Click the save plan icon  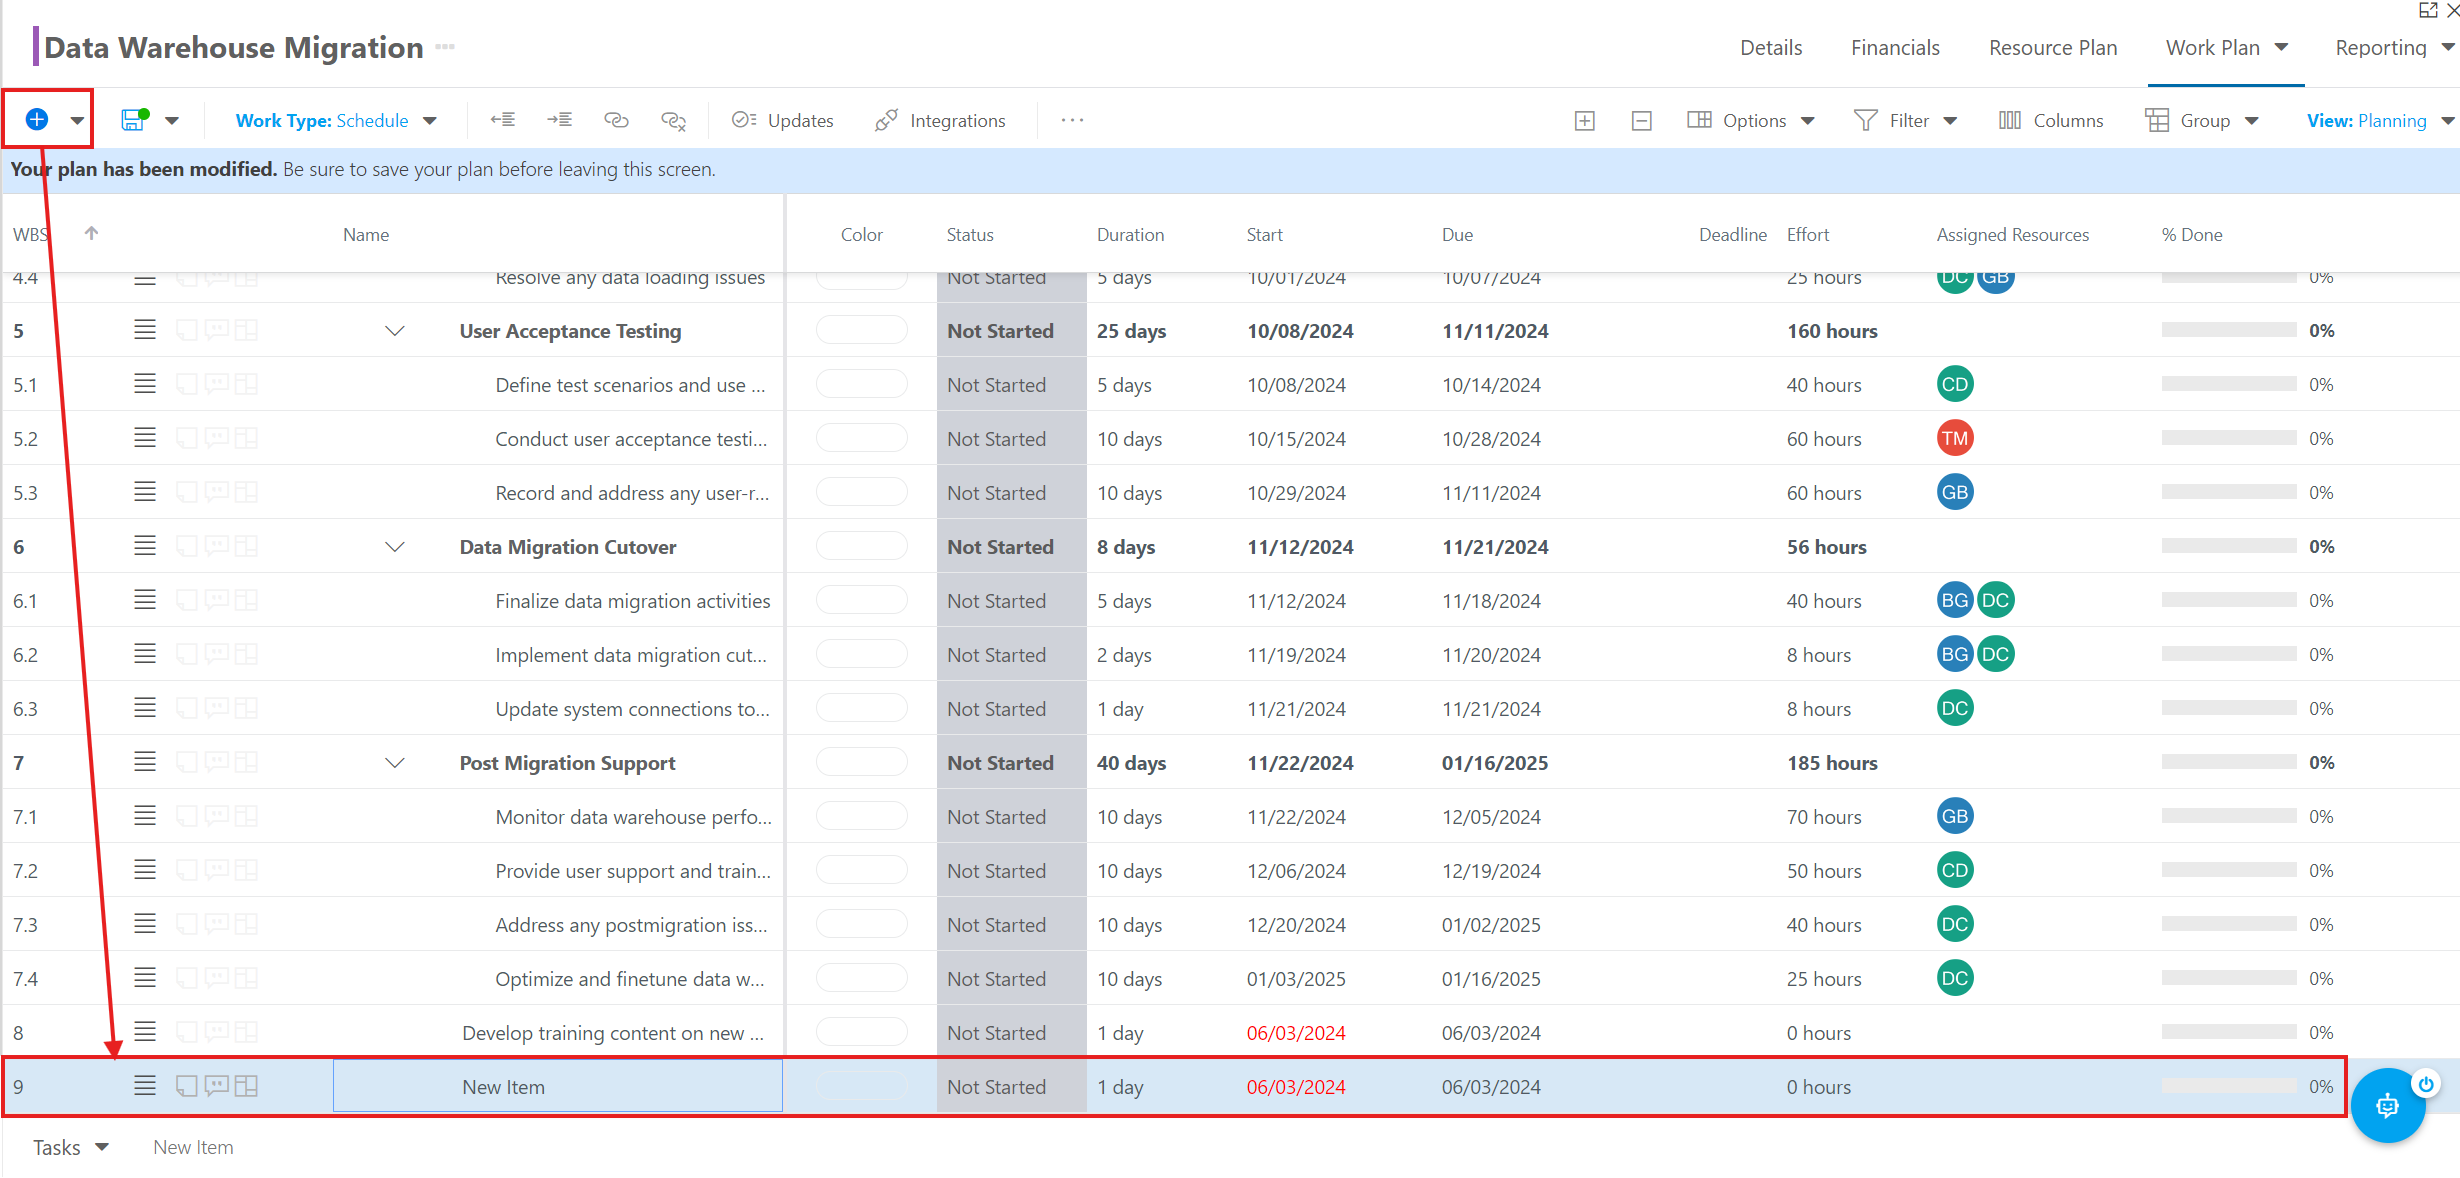pos(134,120)
